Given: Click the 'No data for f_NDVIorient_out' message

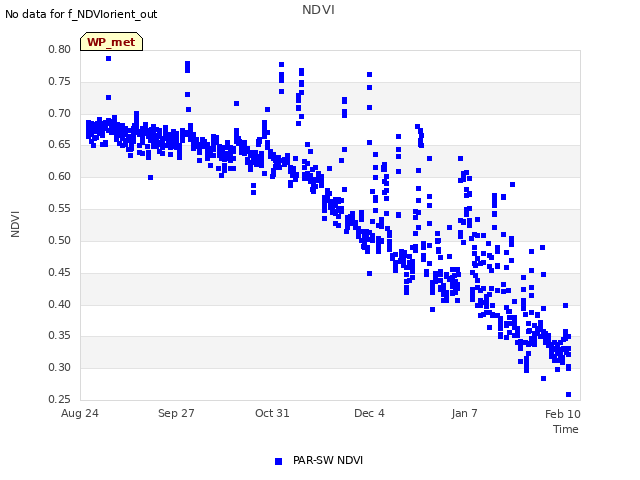Looking at the screenshot, I should [x=81, y=14].
